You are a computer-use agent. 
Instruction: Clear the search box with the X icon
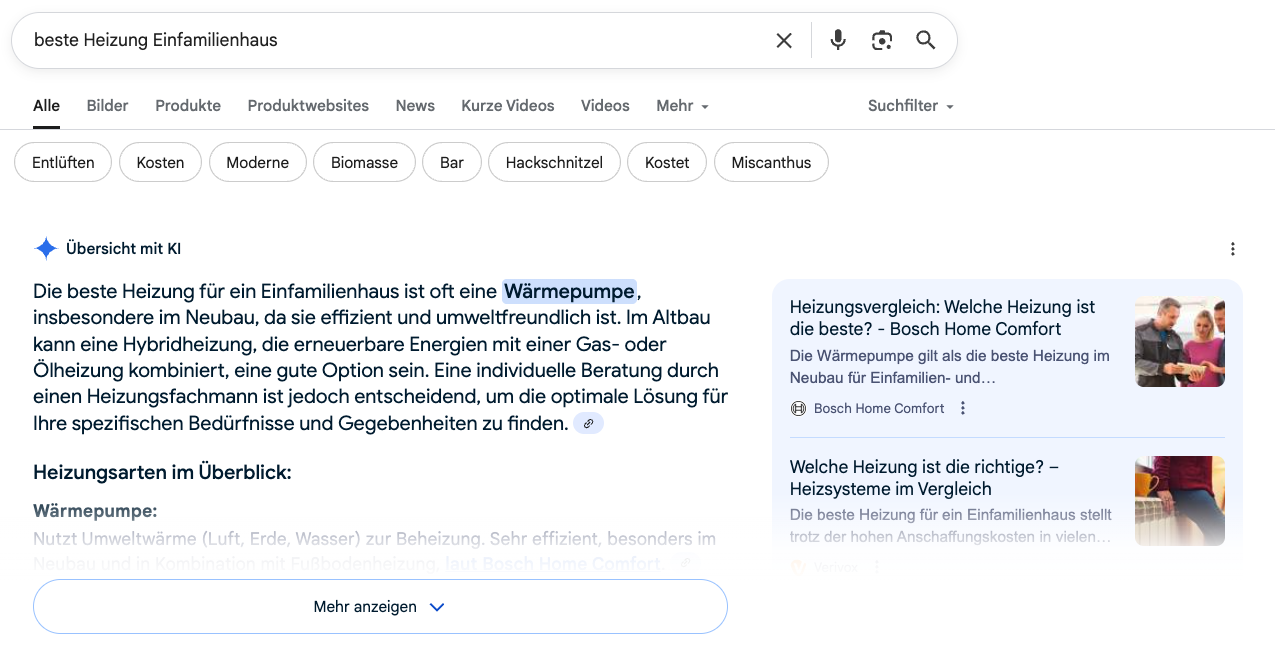click(784, 40)
